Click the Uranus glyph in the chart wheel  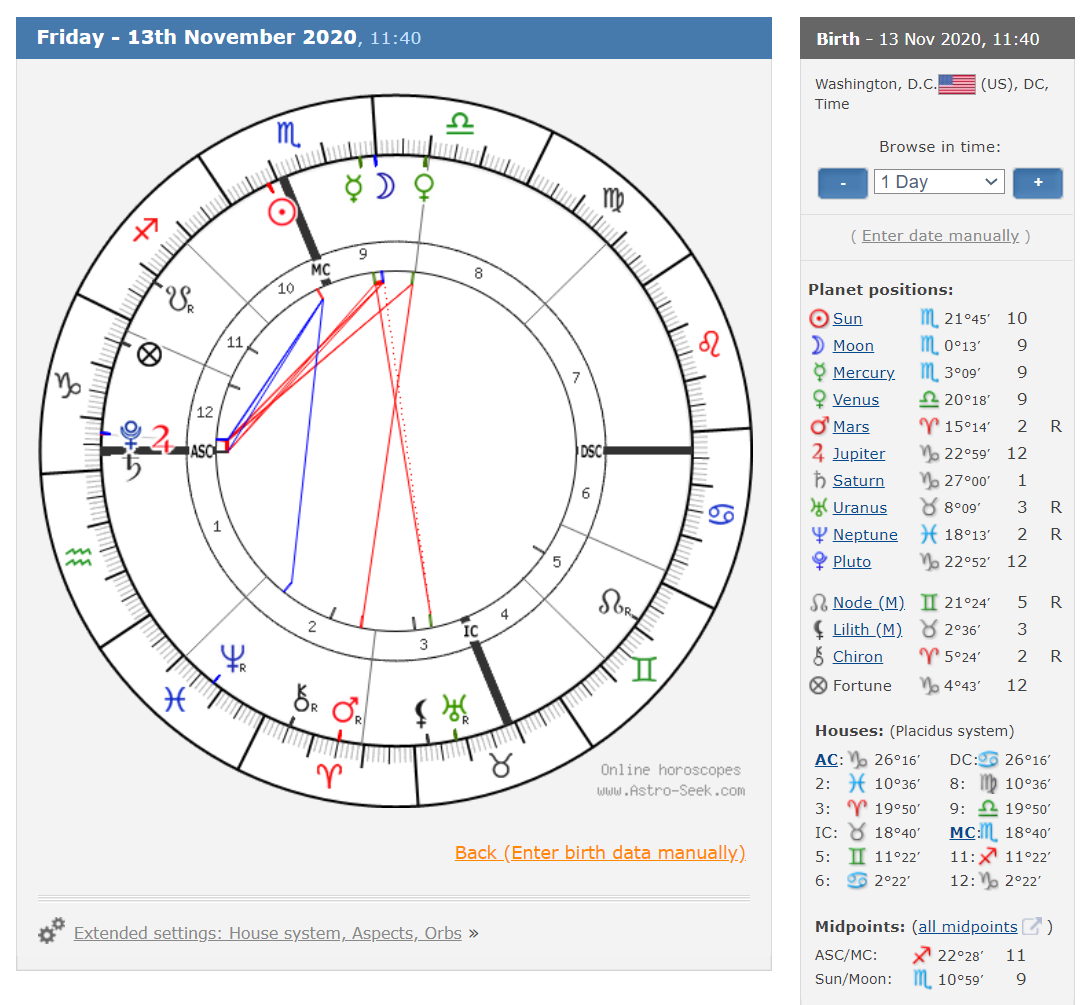[x=454, y=707]
